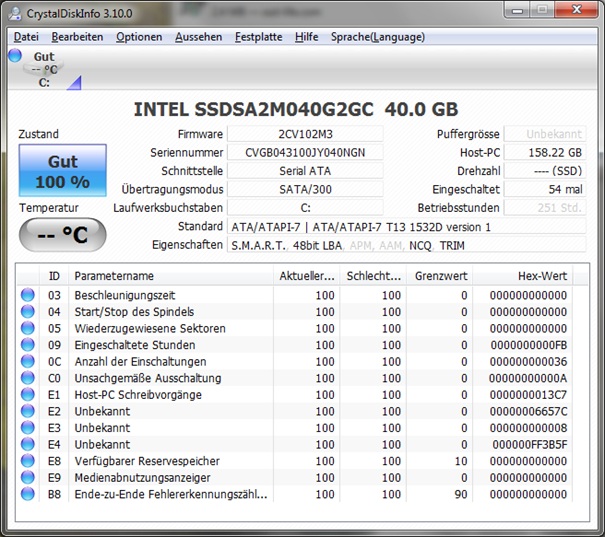Image resolution: width=605 pixels, height=537 pixels.
Task: Click Grenzwert value 90 in B8 row
Action: [x=461, y=495]
